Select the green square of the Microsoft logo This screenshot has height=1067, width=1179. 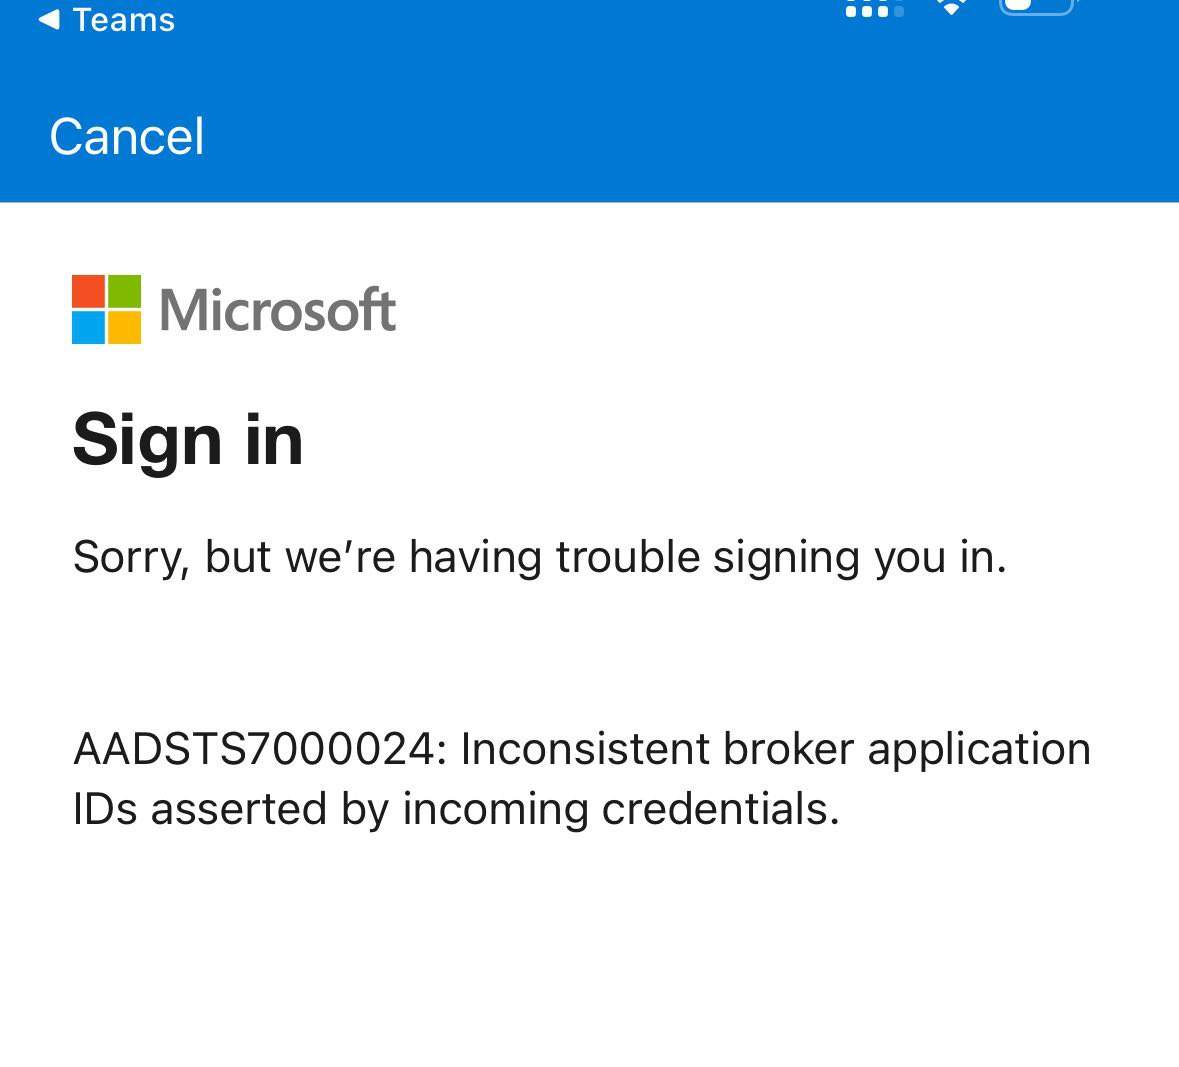pyautogui.click(x=124, y=292)
